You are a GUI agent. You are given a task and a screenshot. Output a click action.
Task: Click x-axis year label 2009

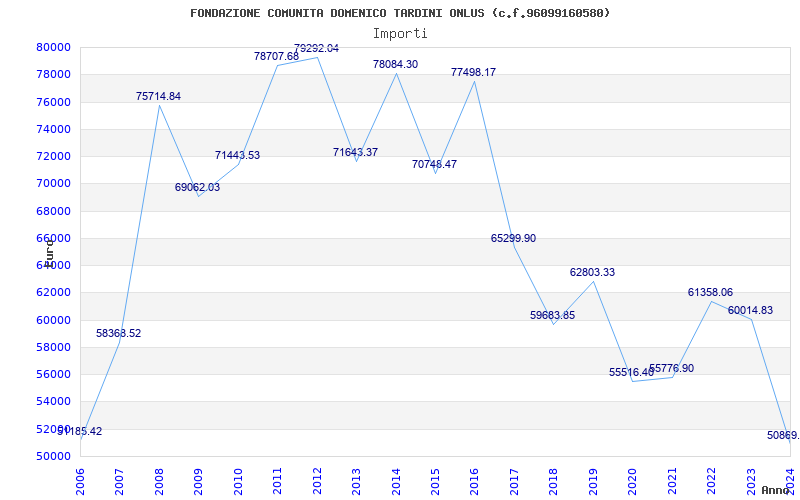pos(198,482)
